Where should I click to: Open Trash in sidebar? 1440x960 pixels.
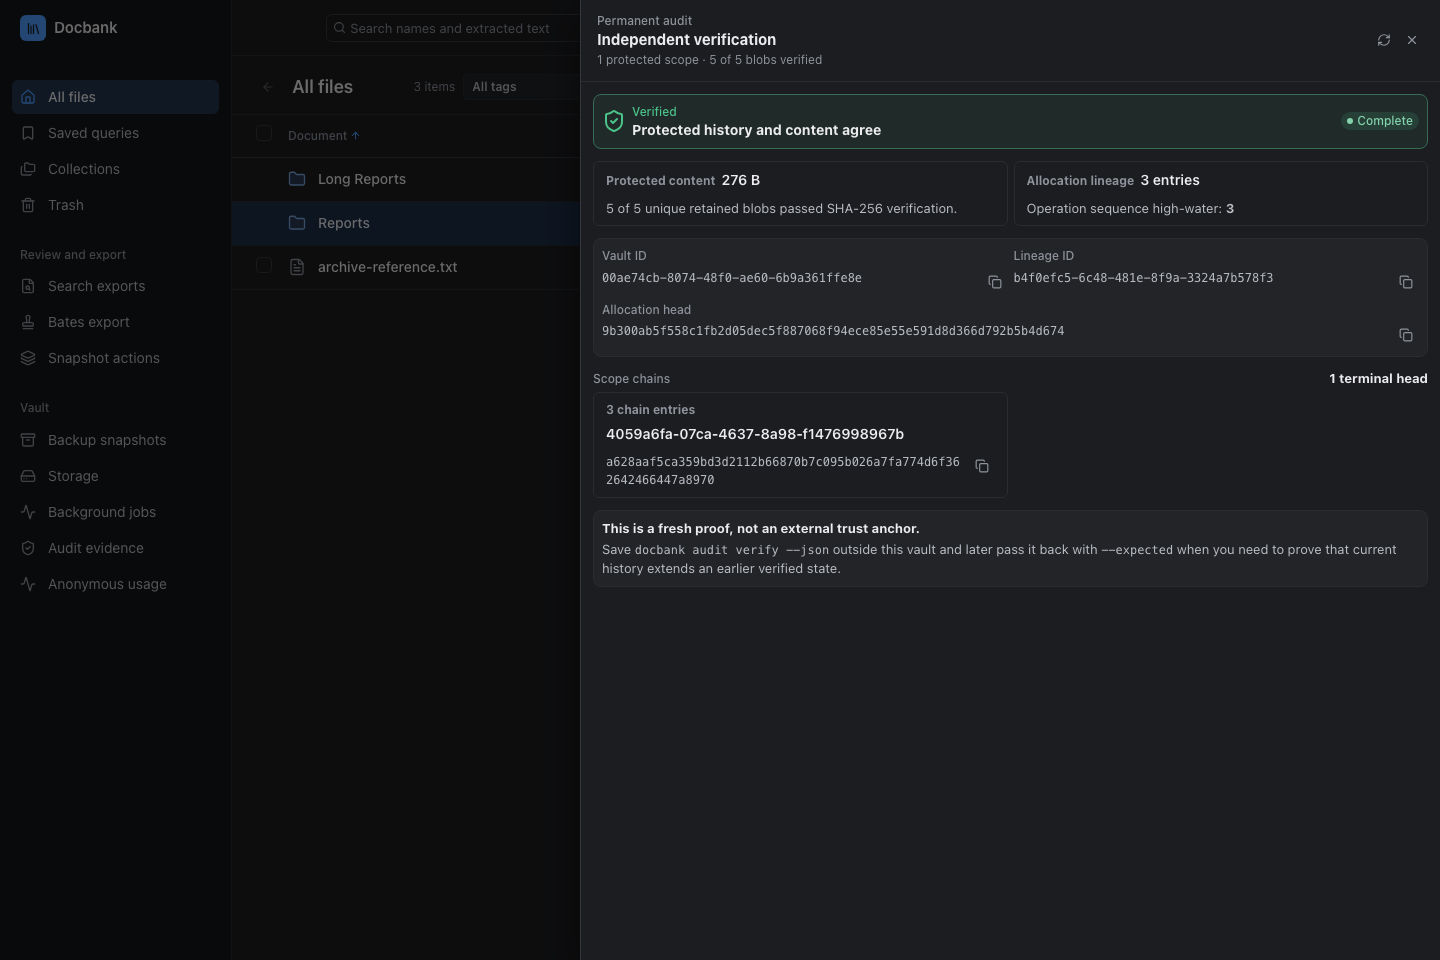(115, 205)
